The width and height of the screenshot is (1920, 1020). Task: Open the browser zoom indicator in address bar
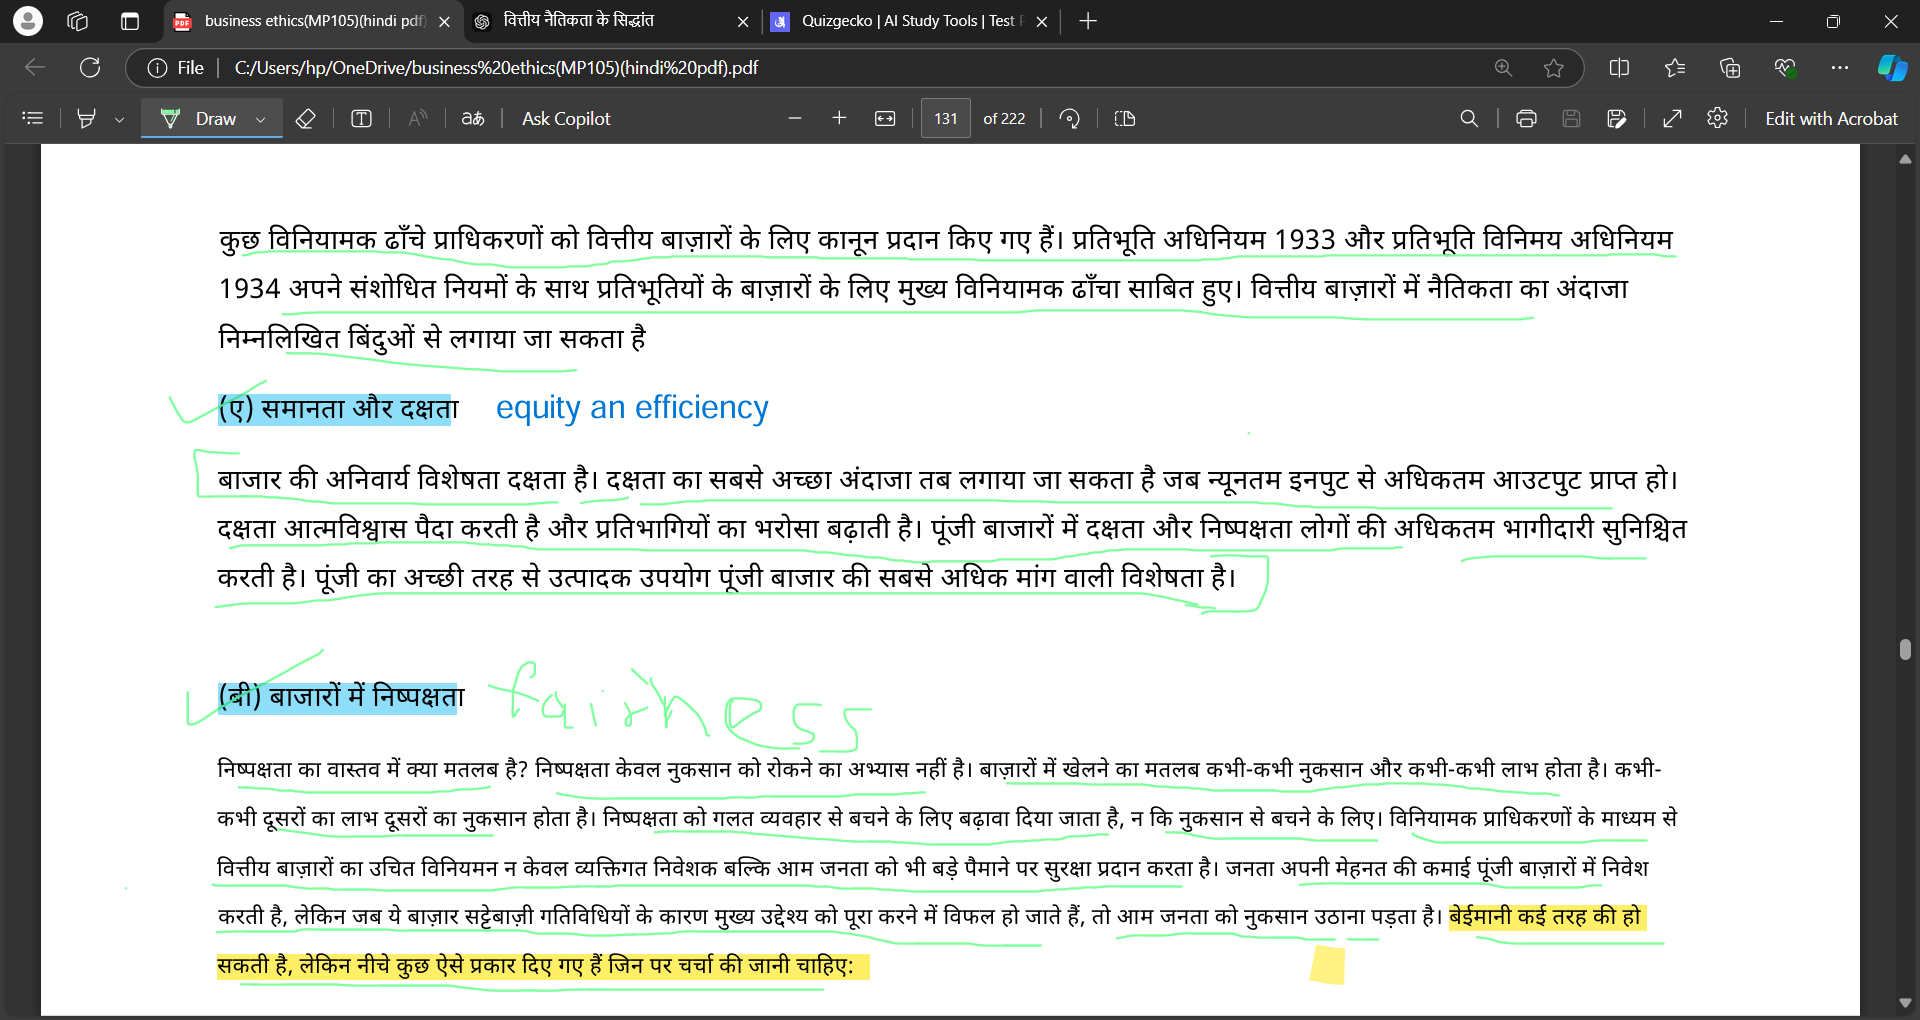[x=1503, y=68]
